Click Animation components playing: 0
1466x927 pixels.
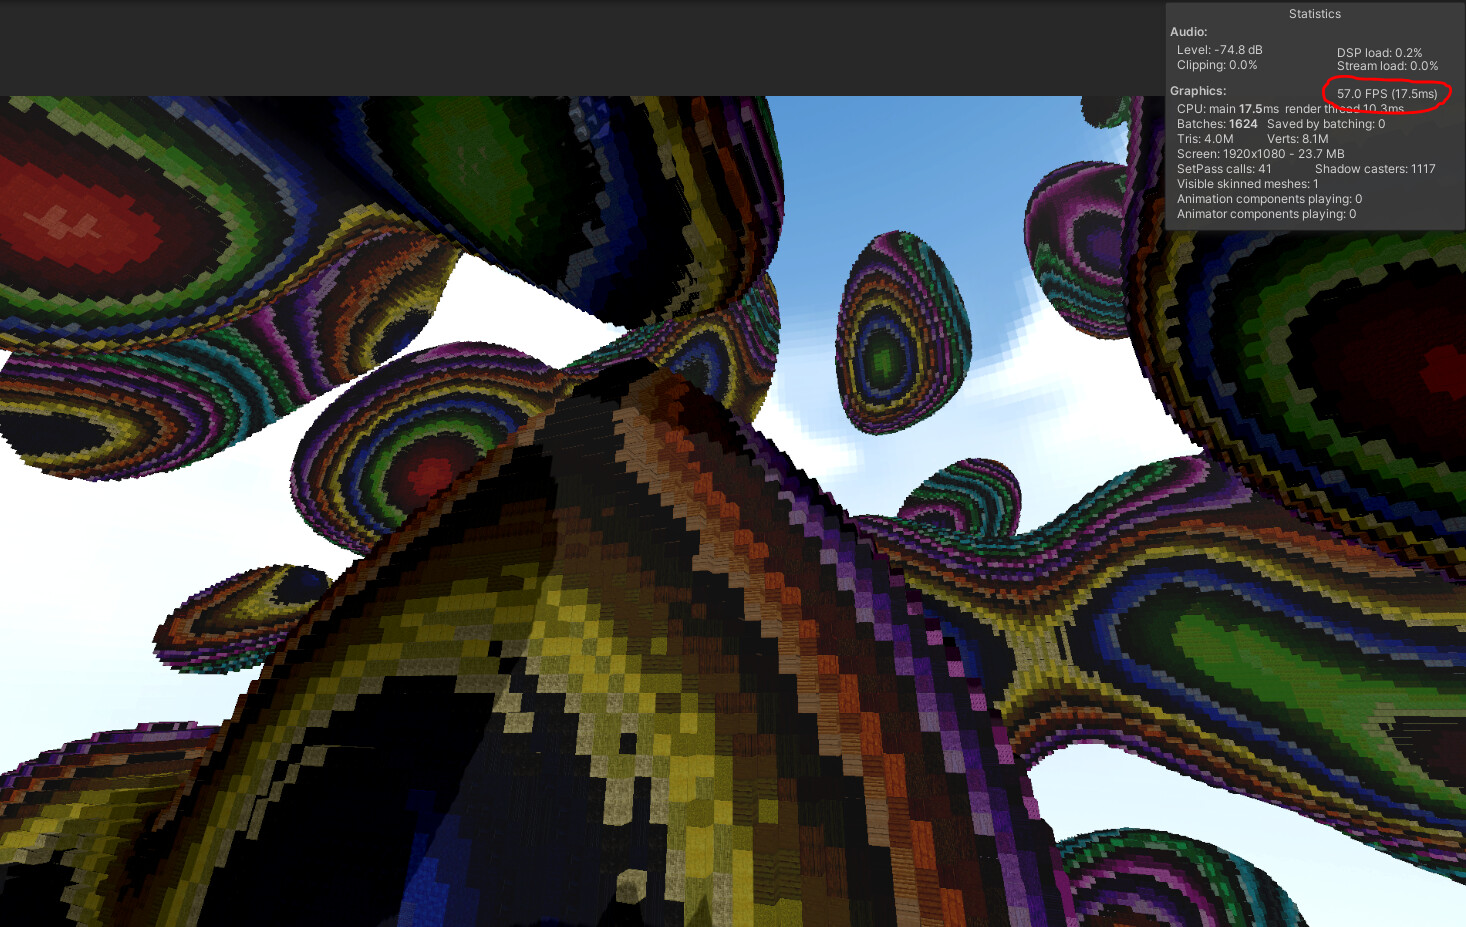[1269, 199]
